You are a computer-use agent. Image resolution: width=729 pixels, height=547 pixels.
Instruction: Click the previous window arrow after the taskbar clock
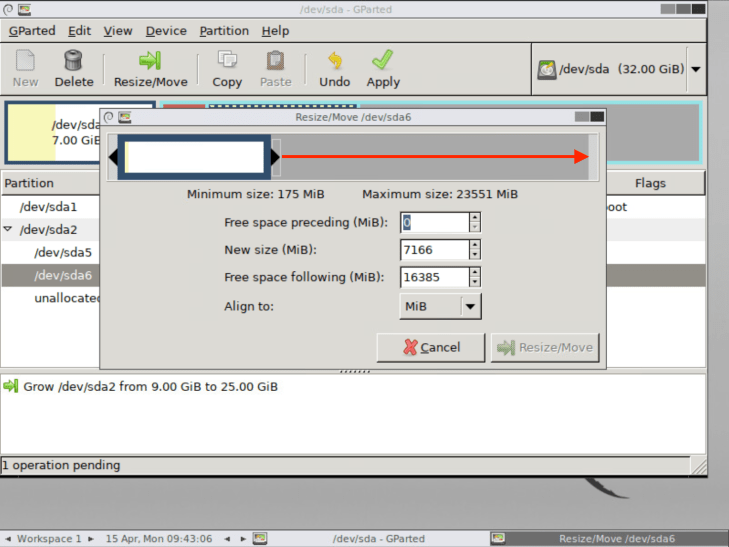tap(227, 539)
